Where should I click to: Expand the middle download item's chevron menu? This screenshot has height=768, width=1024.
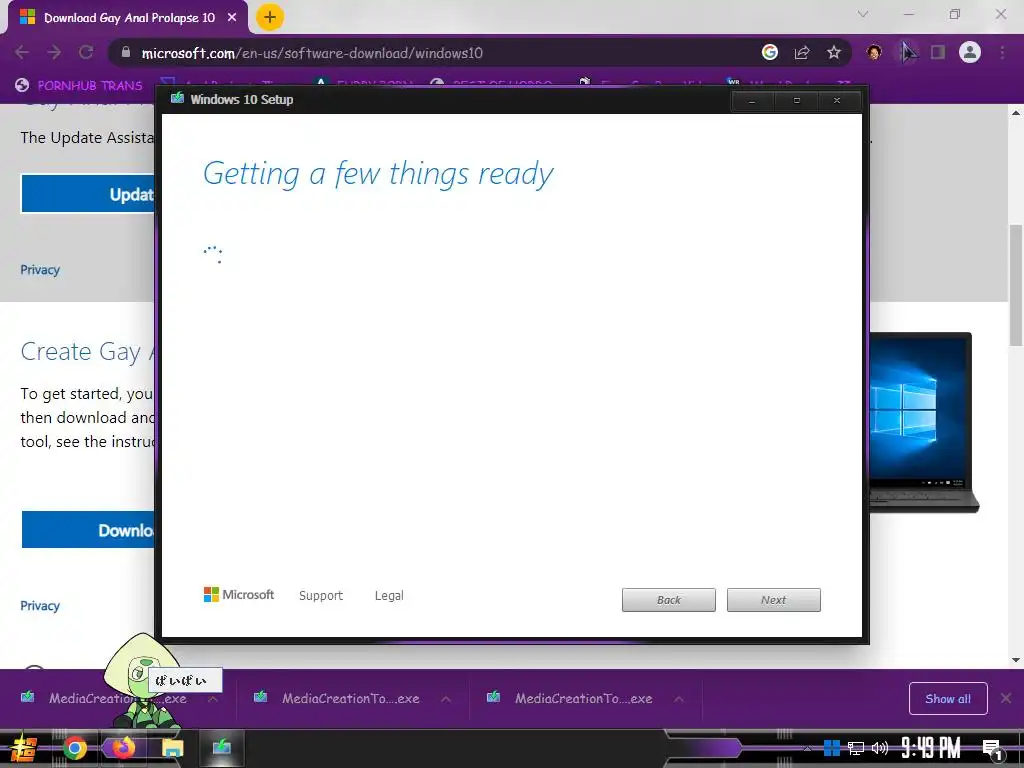tap(446, 699)
